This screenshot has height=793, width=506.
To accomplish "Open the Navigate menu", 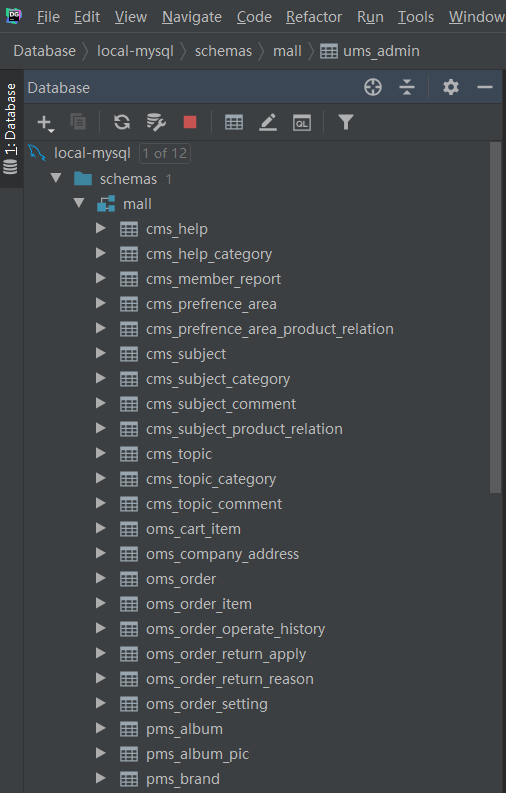I will (x=192, y=17).
